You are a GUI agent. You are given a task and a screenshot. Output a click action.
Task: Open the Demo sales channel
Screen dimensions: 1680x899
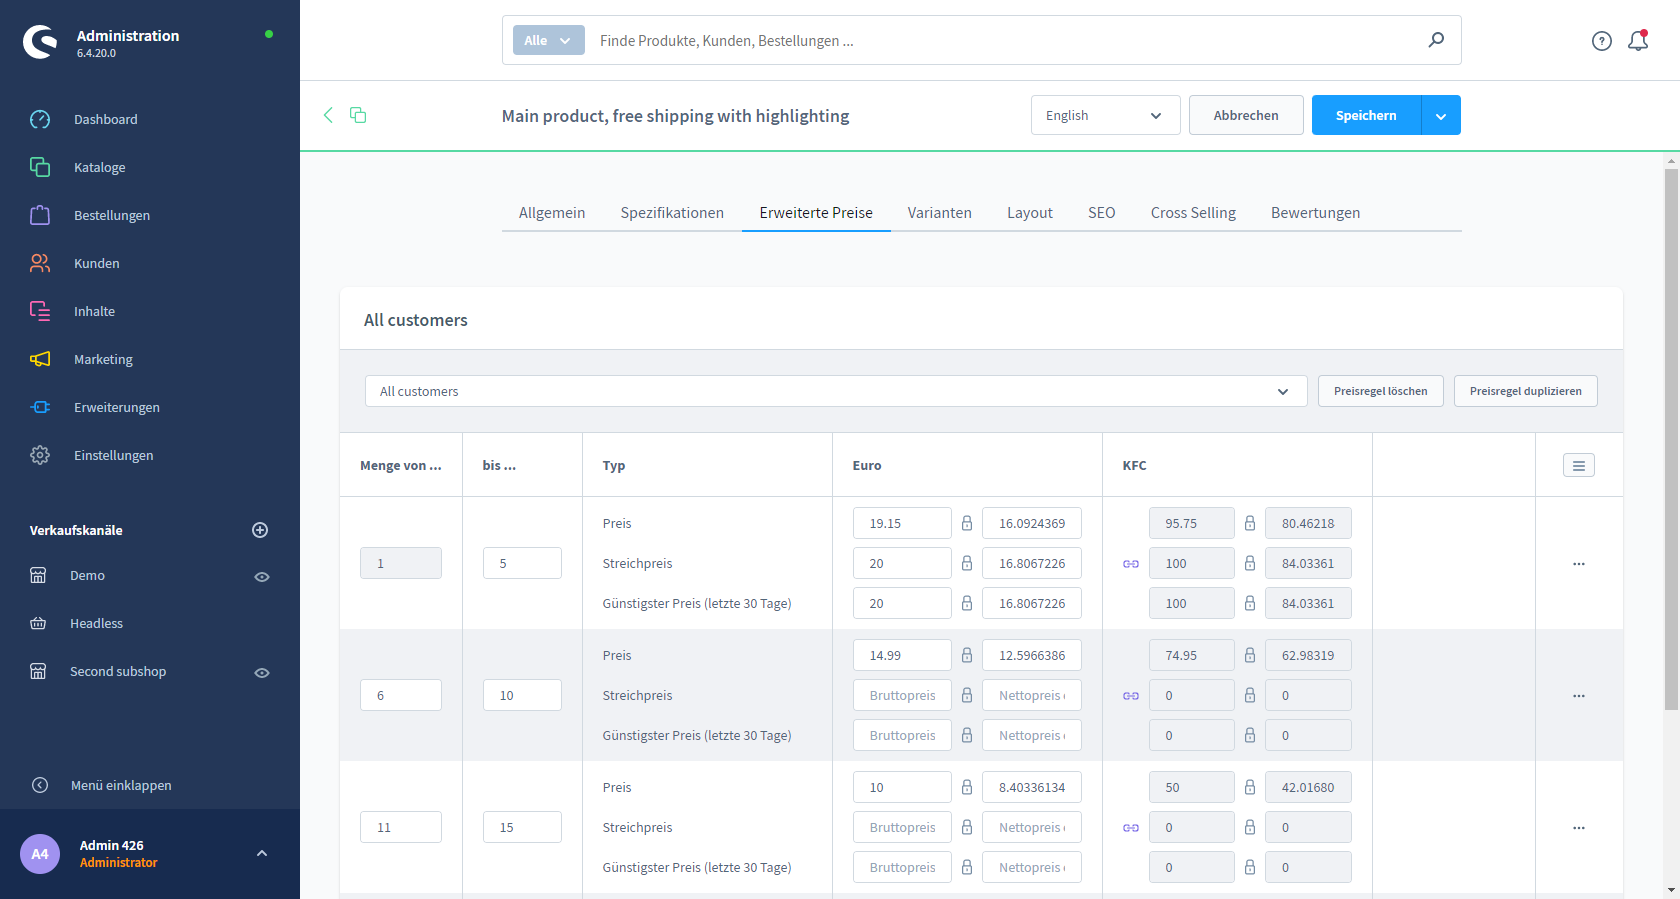[87, 575]
